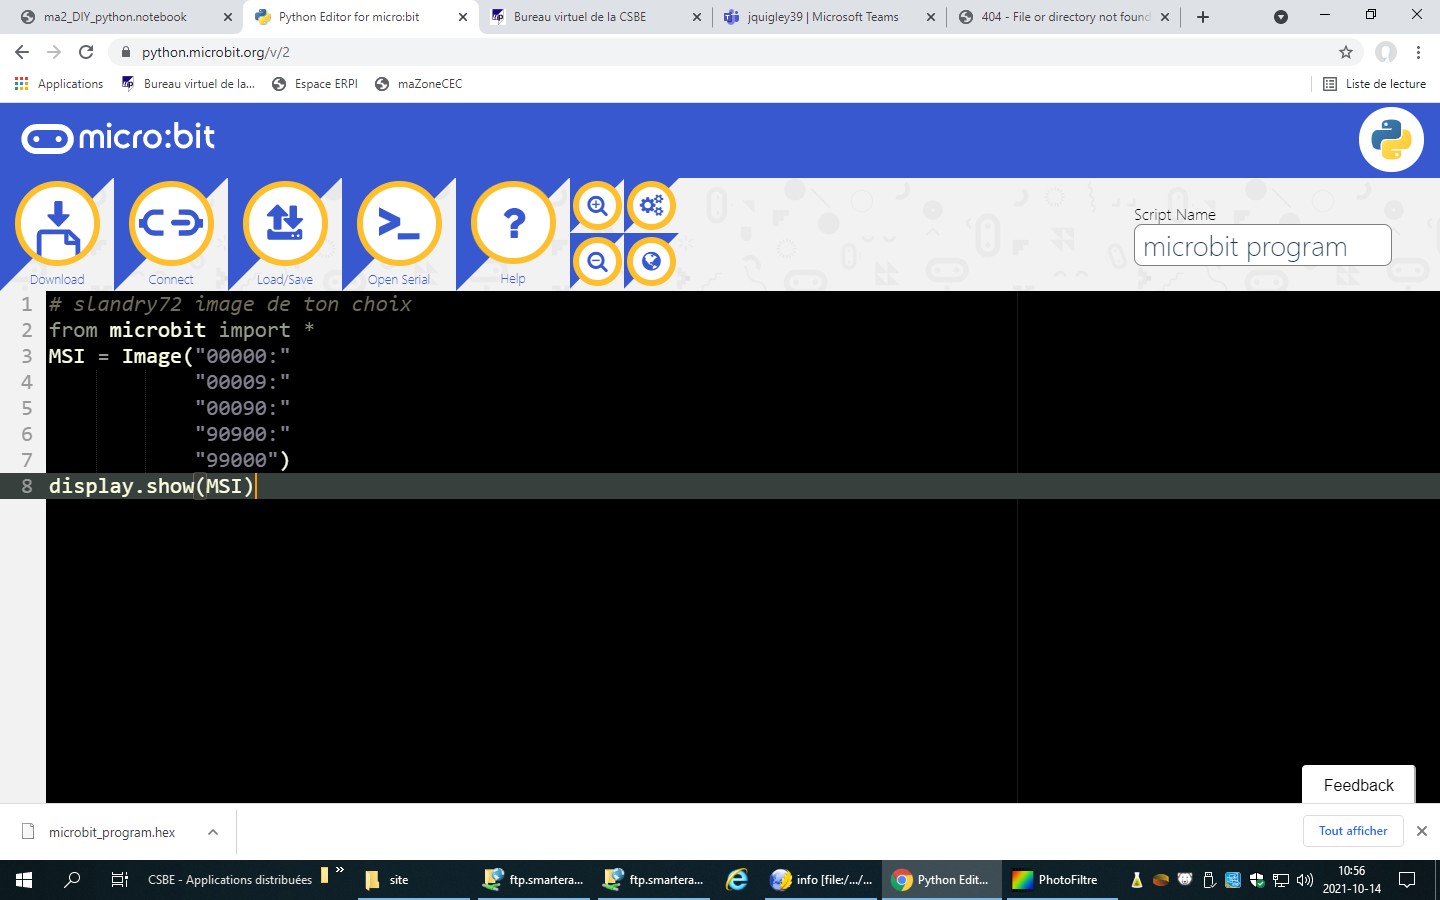1440x900 pixels.
Task: Reload the current page
Action: coord(86,52)
